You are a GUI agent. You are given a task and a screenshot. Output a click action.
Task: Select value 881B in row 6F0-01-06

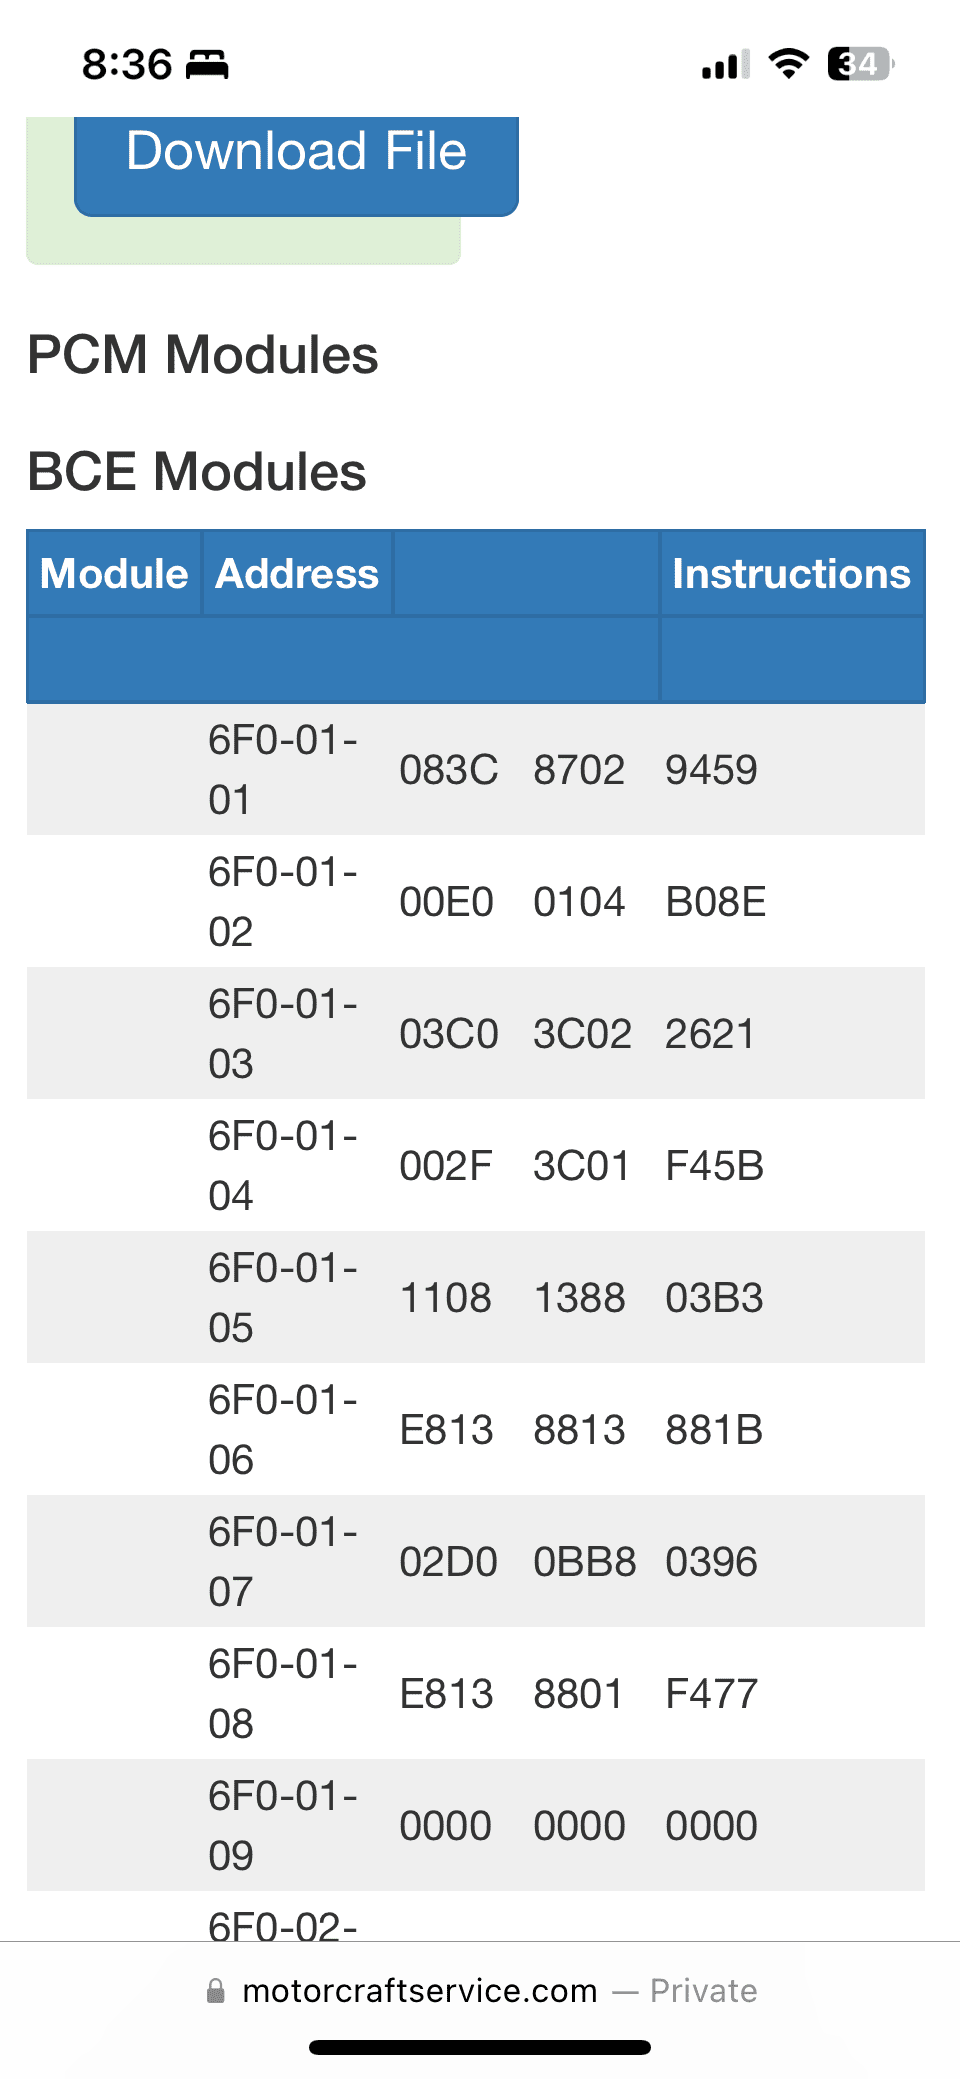pyautogui.click(x=714, y=1430)
